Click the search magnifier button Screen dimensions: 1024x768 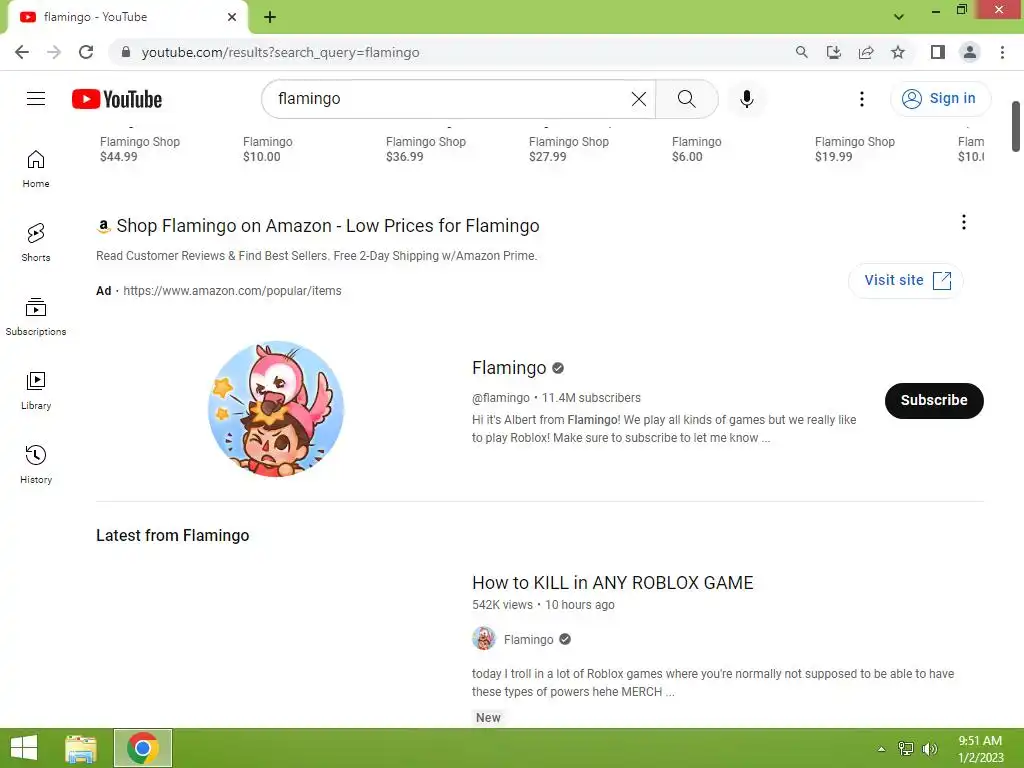click(x=686, y=99)
